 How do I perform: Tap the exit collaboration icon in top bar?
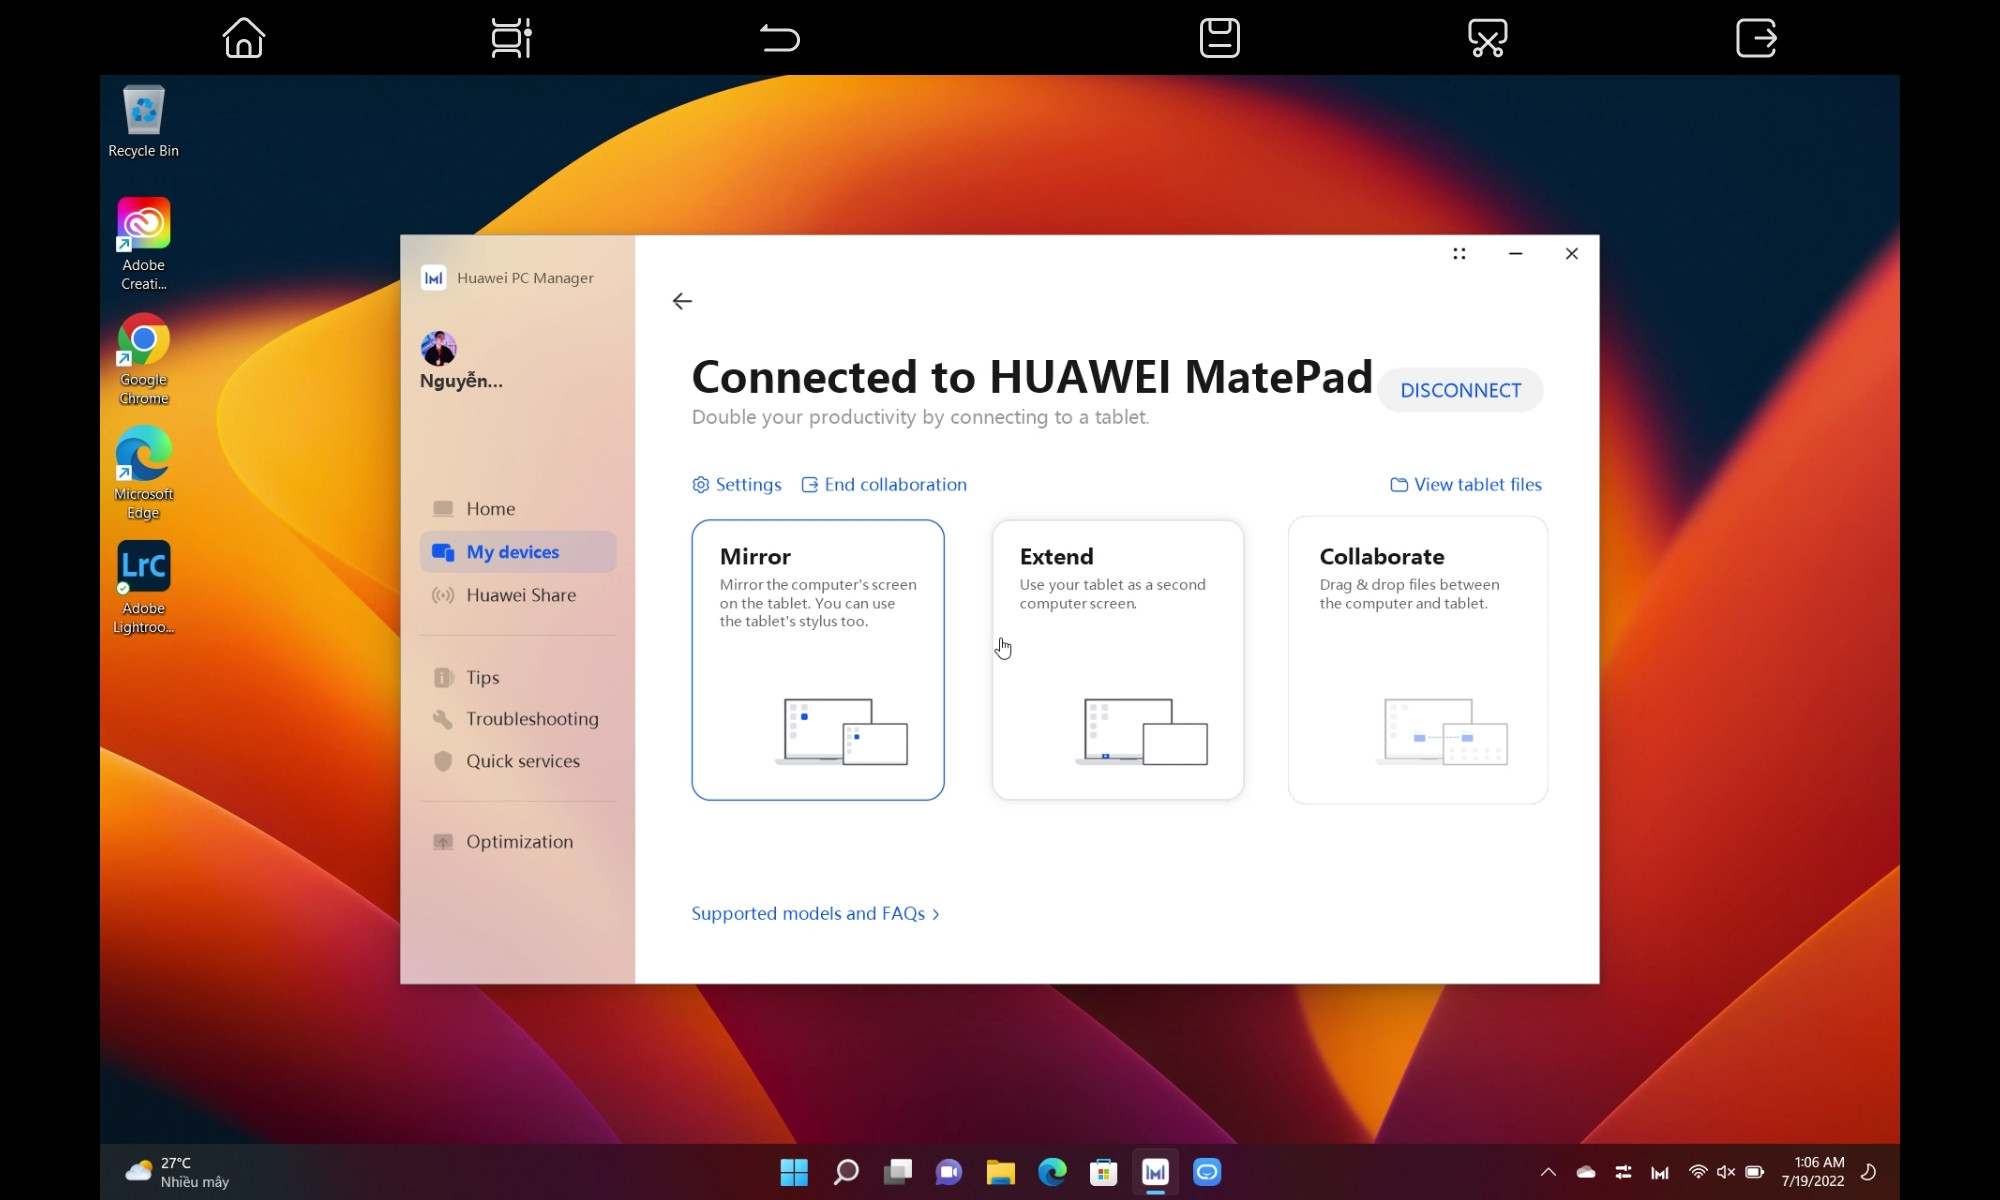1756,38
